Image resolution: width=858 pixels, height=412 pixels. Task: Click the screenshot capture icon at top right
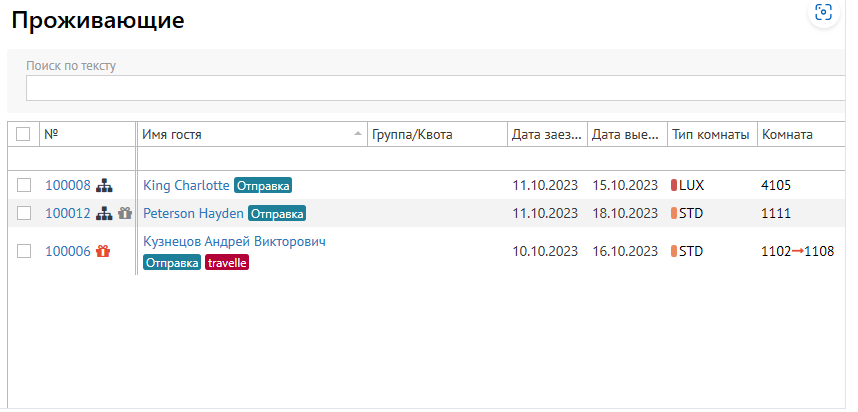click(824, 12)
